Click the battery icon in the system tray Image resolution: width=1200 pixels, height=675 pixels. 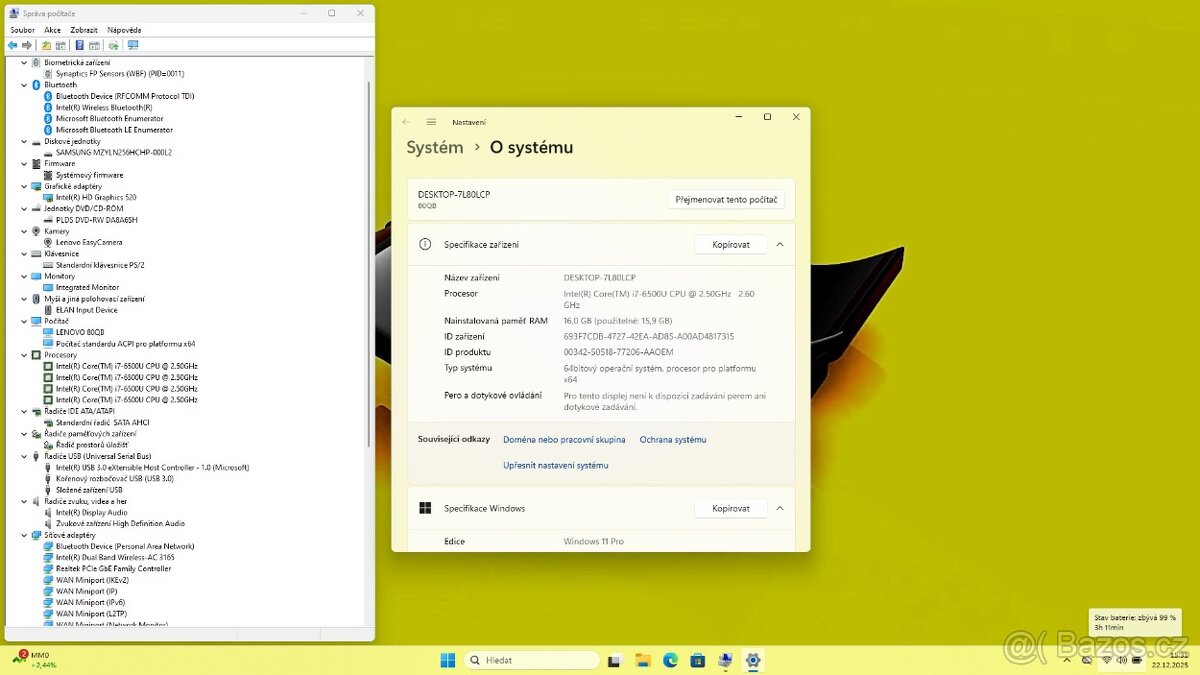[x=1137, y=660]
